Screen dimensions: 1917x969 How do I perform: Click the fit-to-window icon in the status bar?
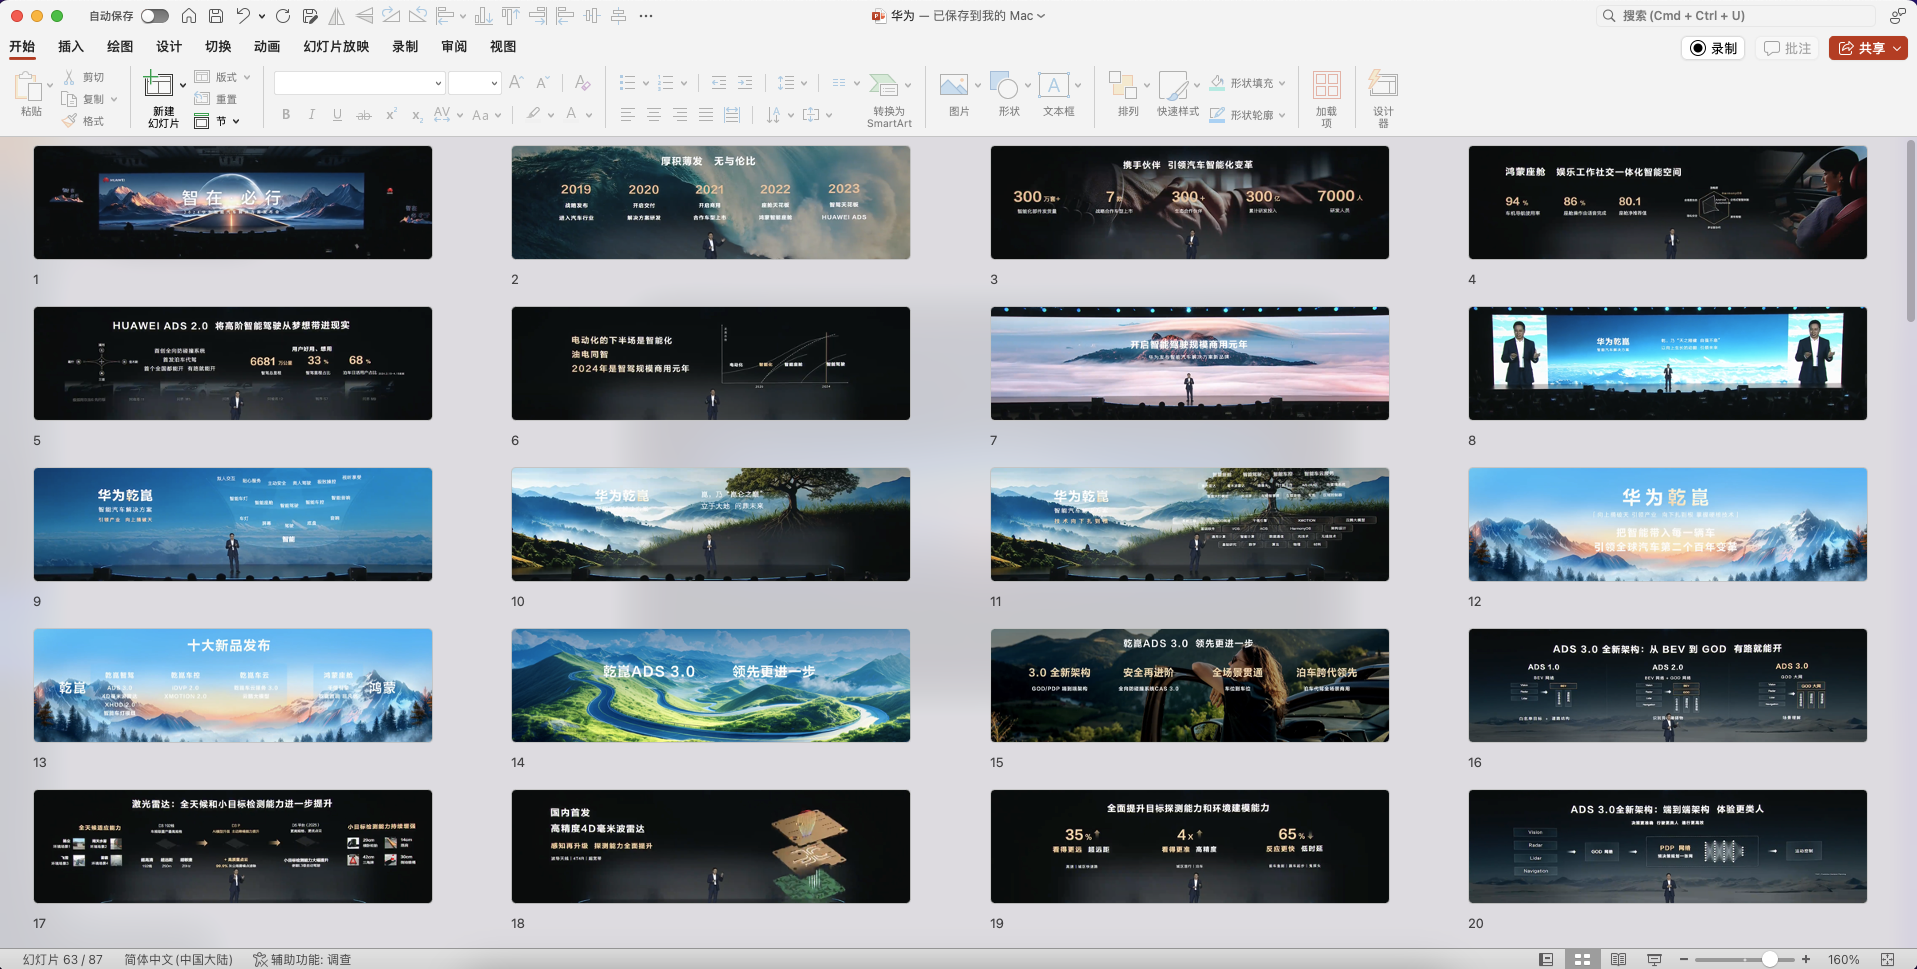point(1888,959)
